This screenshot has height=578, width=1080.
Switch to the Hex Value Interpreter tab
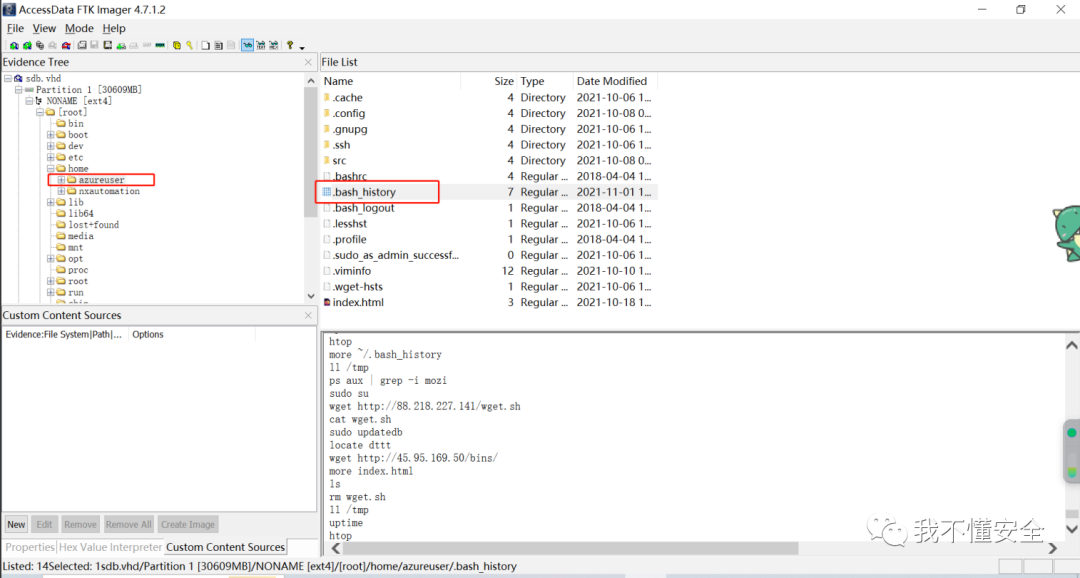tap(110, 547)
